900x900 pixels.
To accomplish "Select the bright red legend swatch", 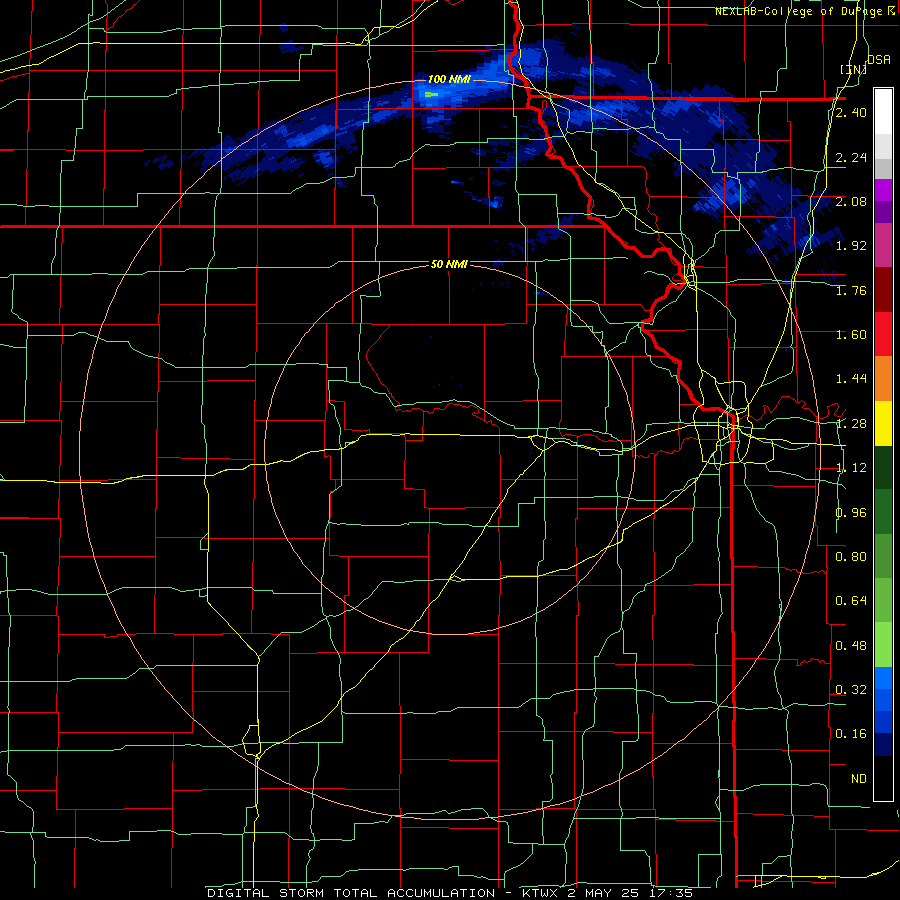I will coord(883,334).
